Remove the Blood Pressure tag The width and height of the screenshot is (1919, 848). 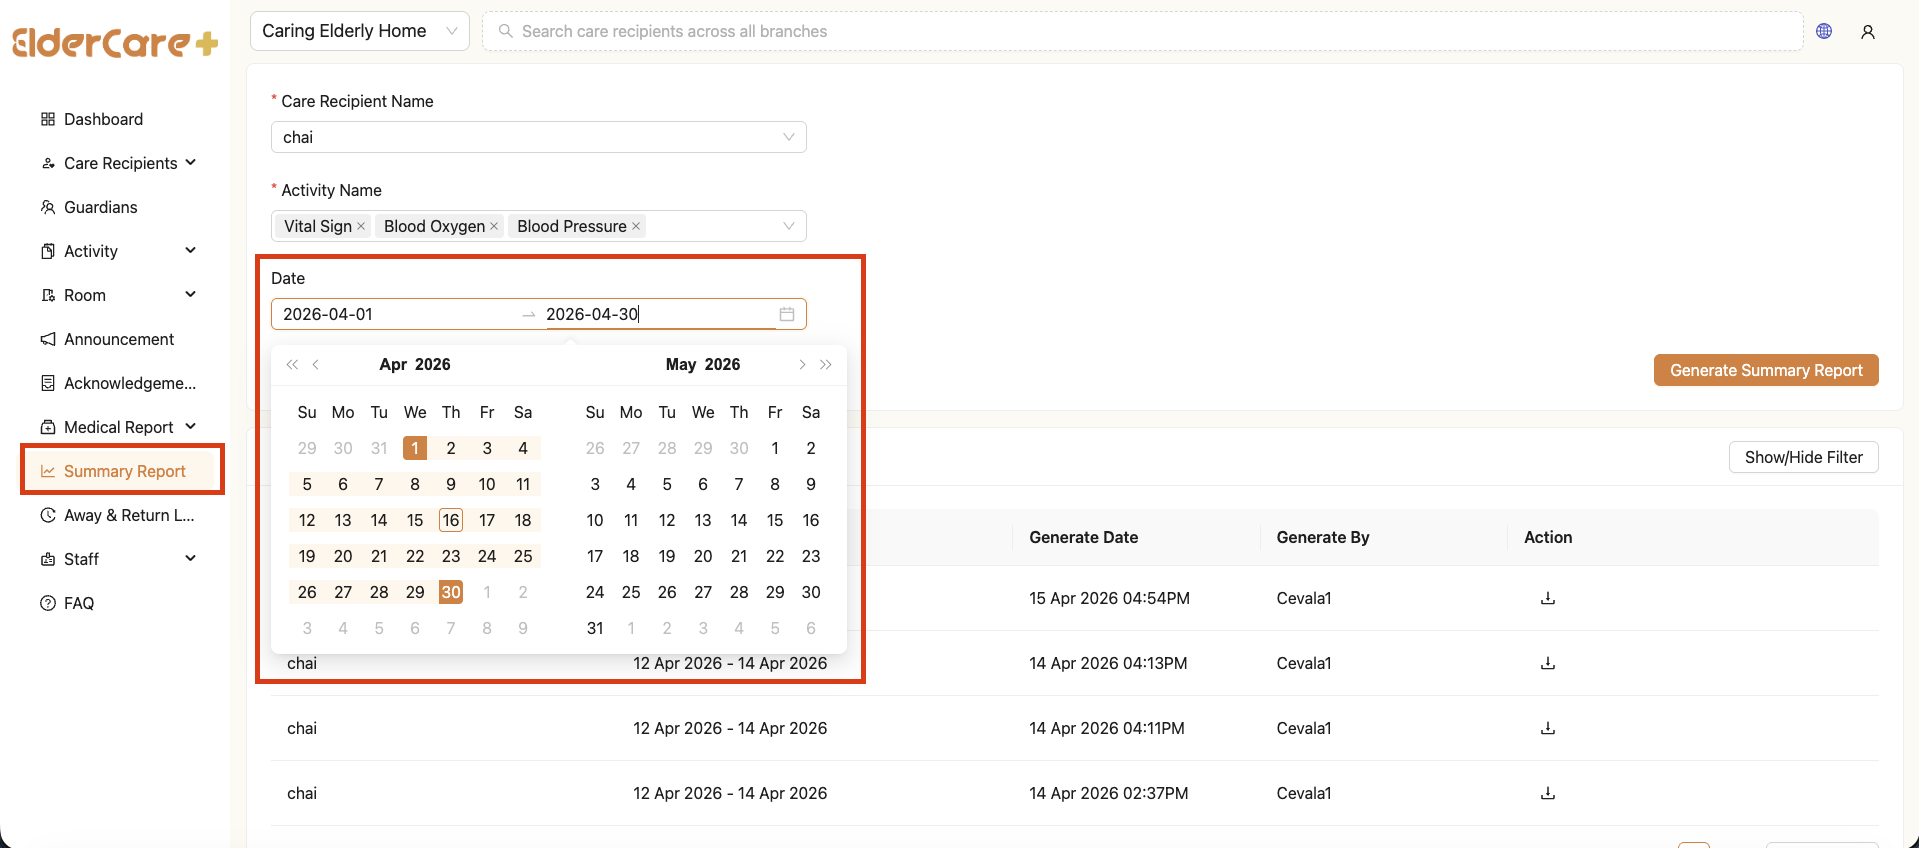point(636,226)
